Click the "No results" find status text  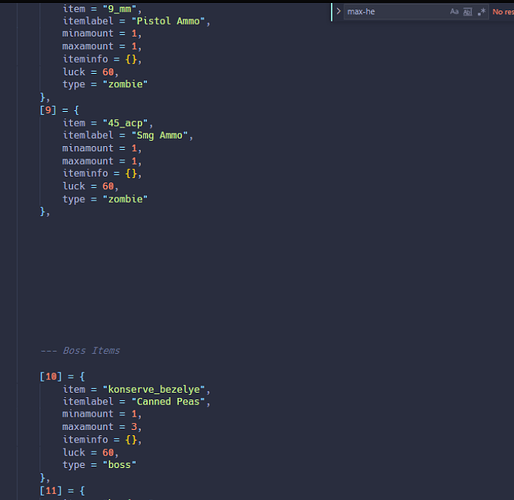pos(503,12)
